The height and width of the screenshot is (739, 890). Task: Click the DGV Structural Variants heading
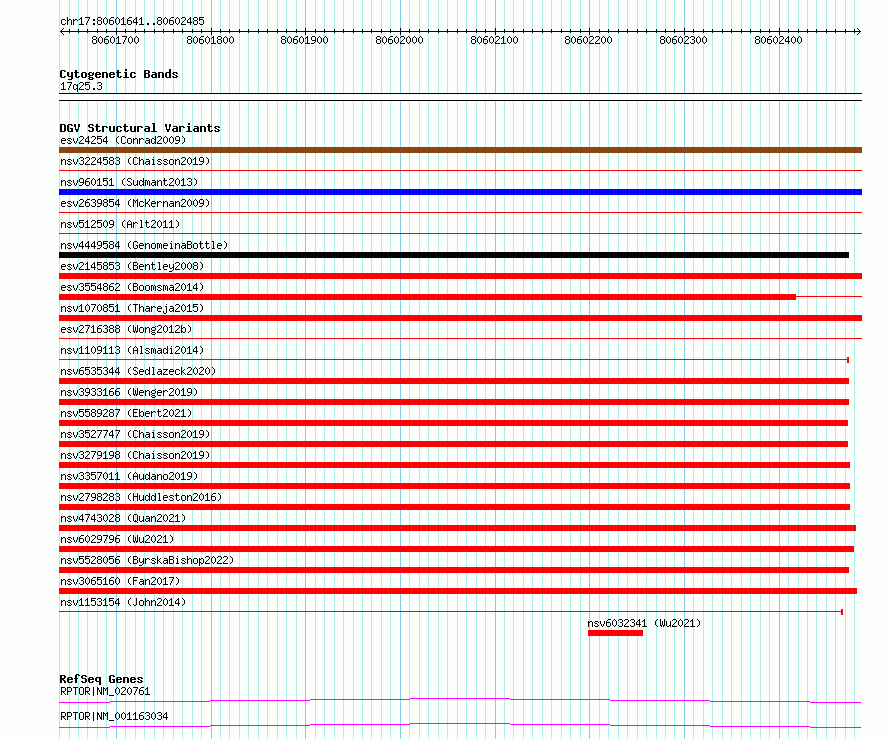(140, 128)
